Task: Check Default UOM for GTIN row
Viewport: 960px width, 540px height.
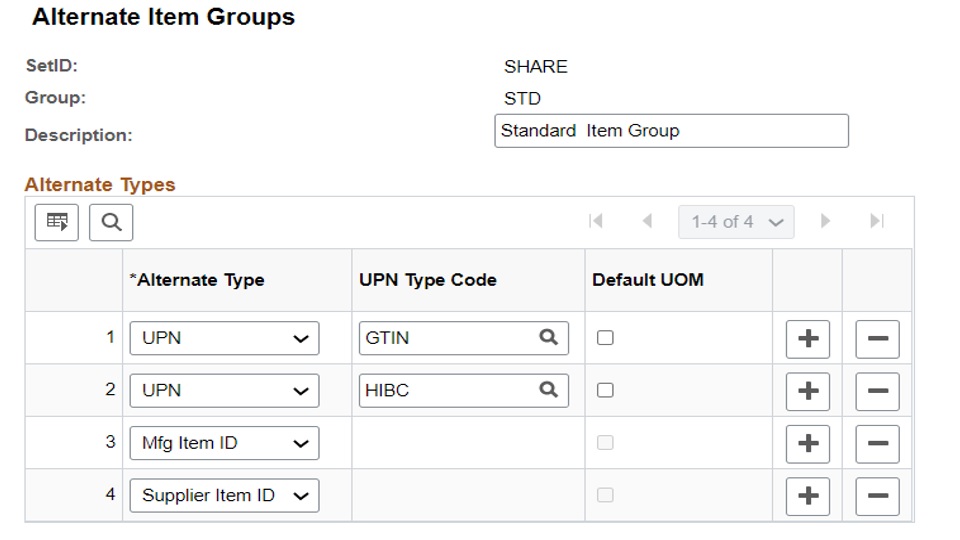Action: (x=605, y=337)
